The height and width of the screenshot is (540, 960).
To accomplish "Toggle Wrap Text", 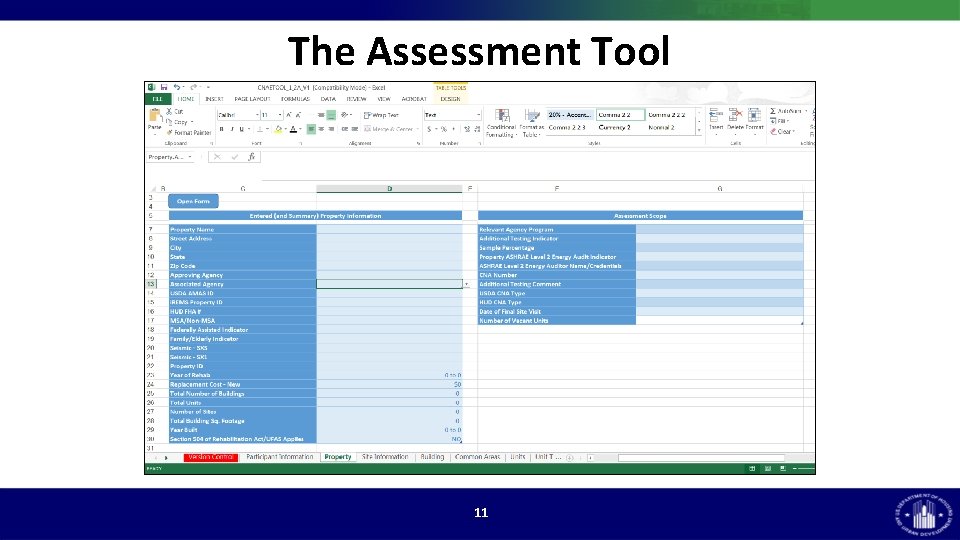I will (x=381, y=115).
